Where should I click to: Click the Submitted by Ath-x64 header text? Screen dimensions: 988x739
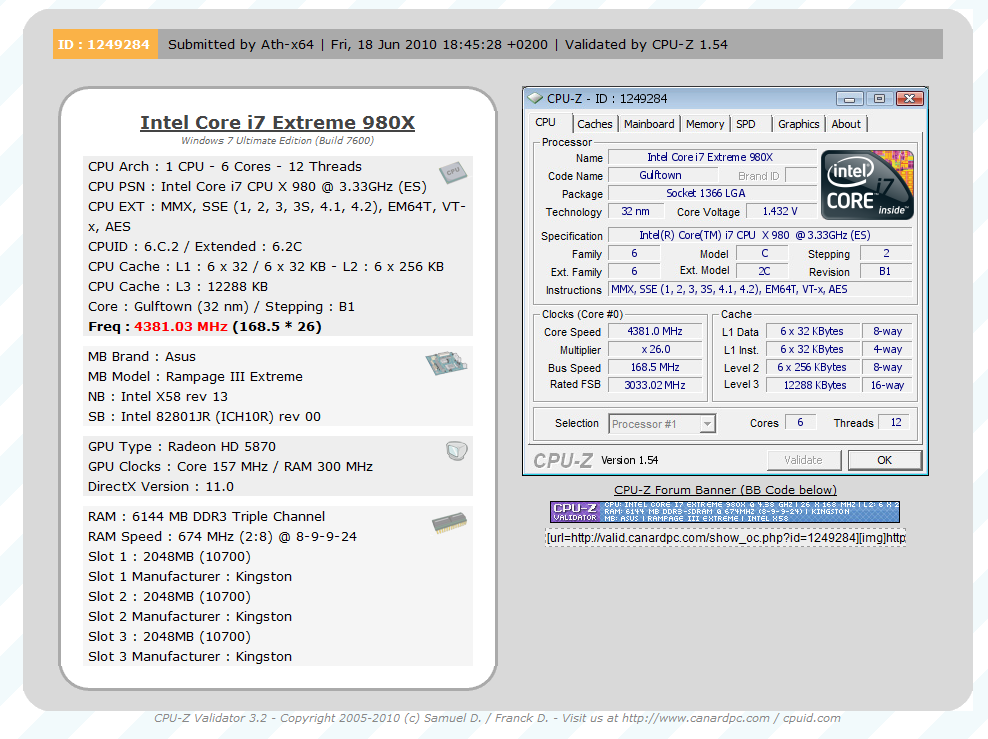tap(241, 45)
